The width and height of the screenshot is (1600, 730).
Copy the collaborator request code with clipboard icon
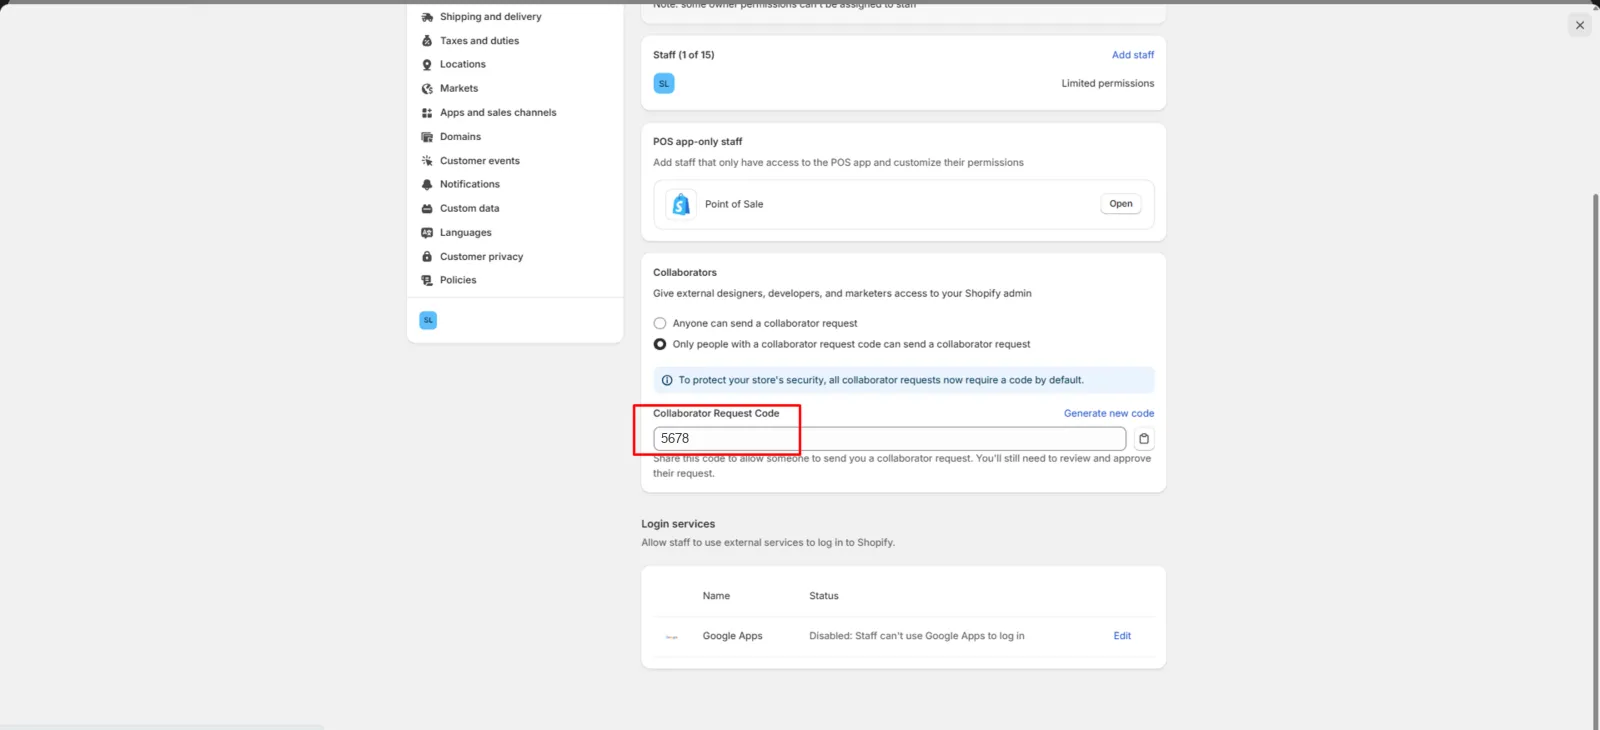click(x=1144, y=439)
